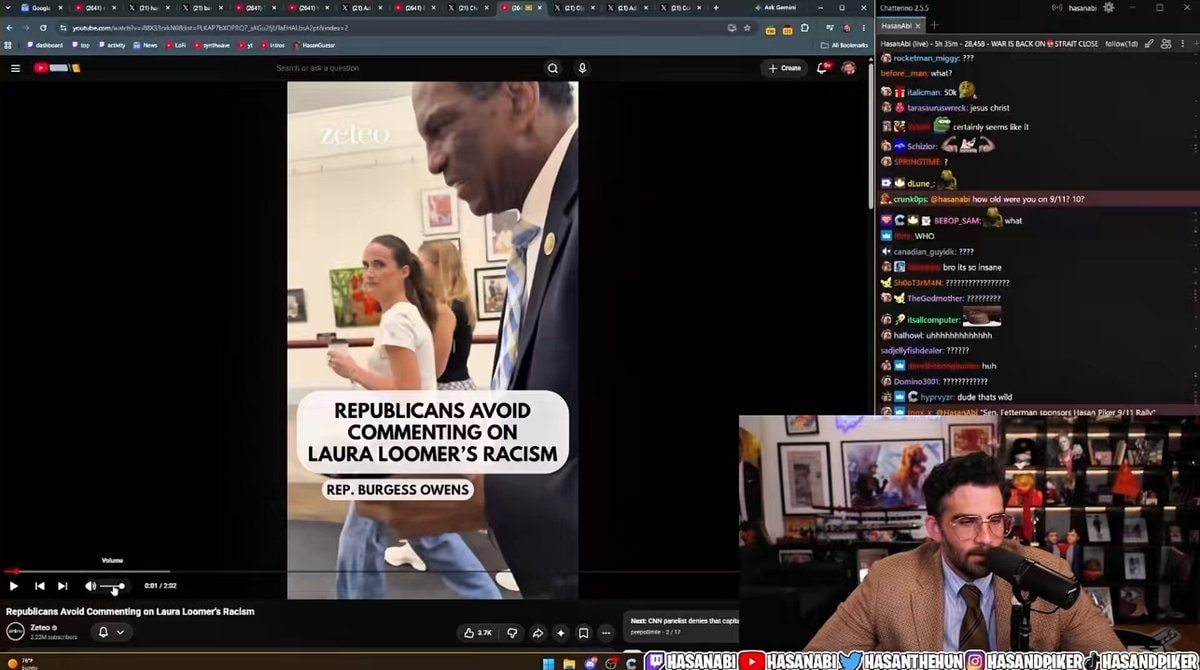Click username hyprvyzr in chat
1200x670 pixels.
click(939, 396)
